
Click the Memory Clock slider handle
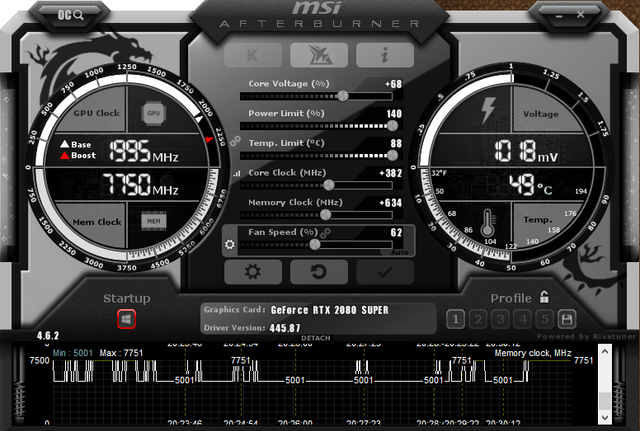pyautogui.click(x=325, y=215)
